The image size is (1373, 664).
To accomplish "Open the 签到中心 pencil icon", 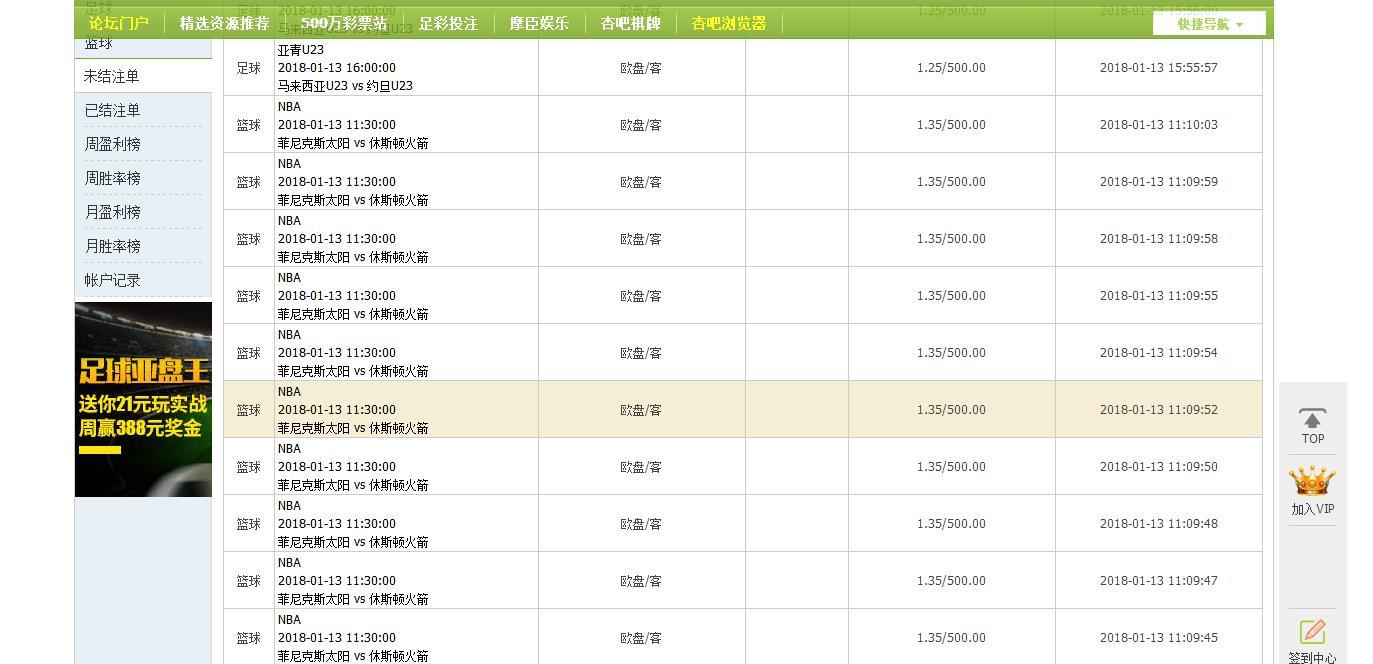I will [x=1312, y=632].
